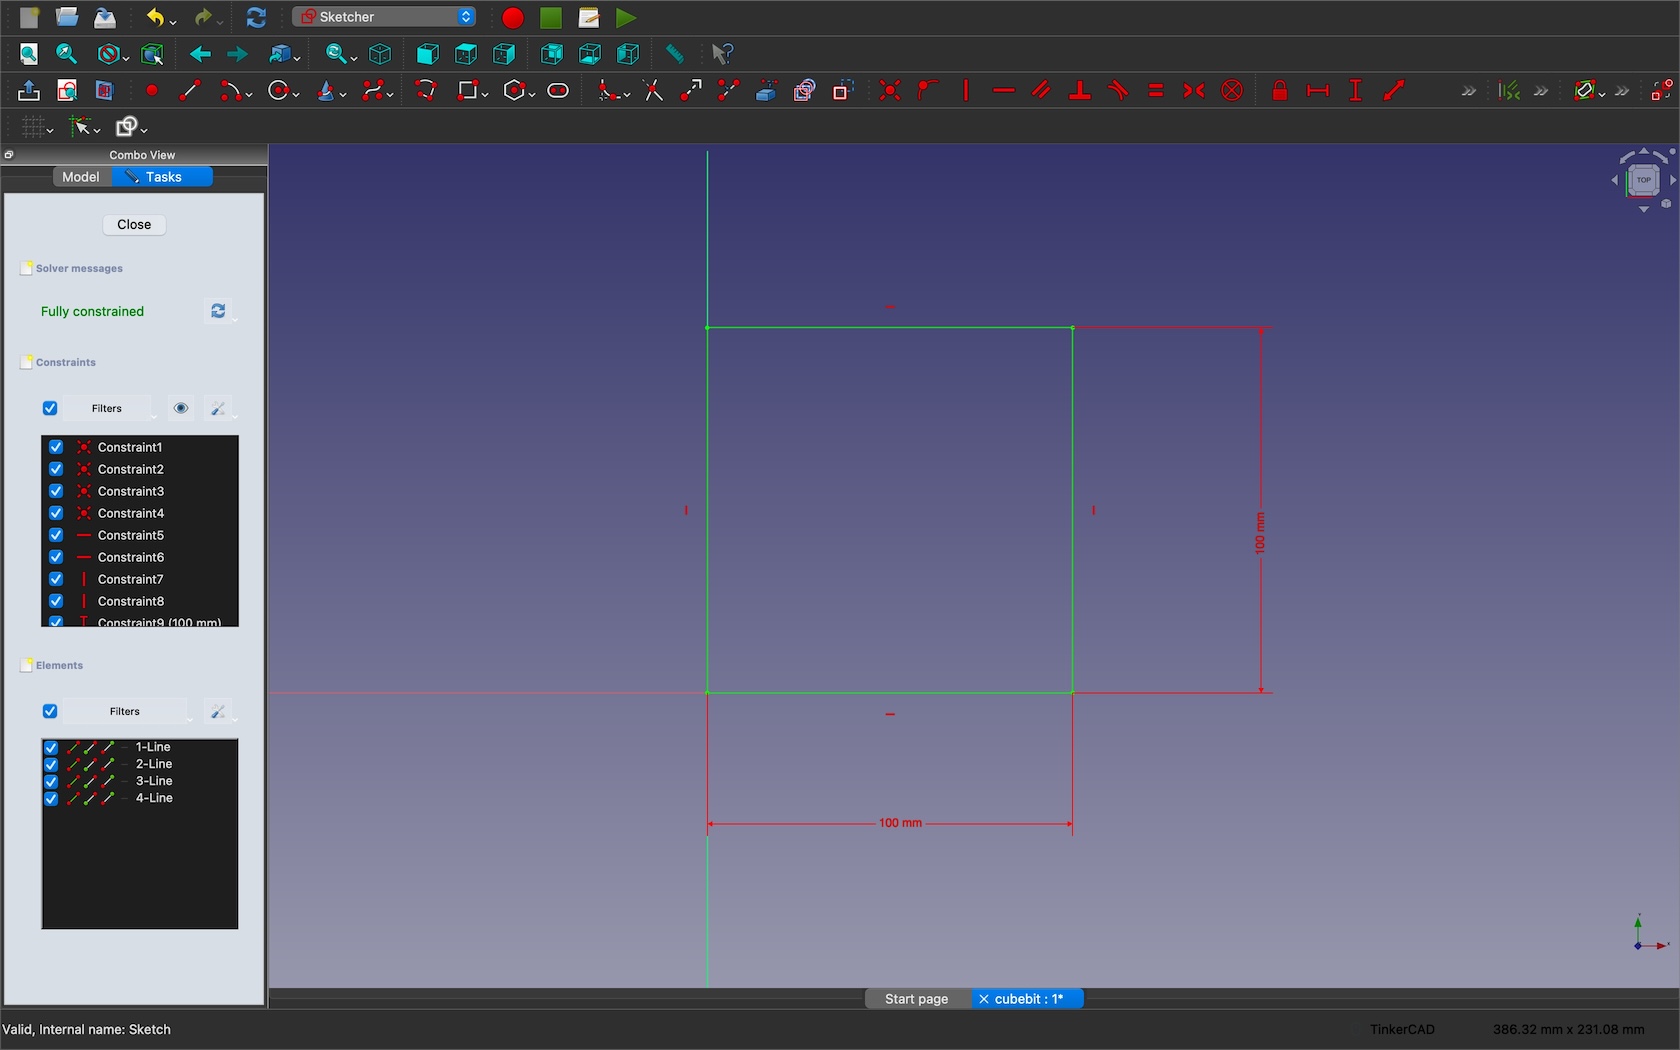Select the Create fillet tool

(608, 91)
